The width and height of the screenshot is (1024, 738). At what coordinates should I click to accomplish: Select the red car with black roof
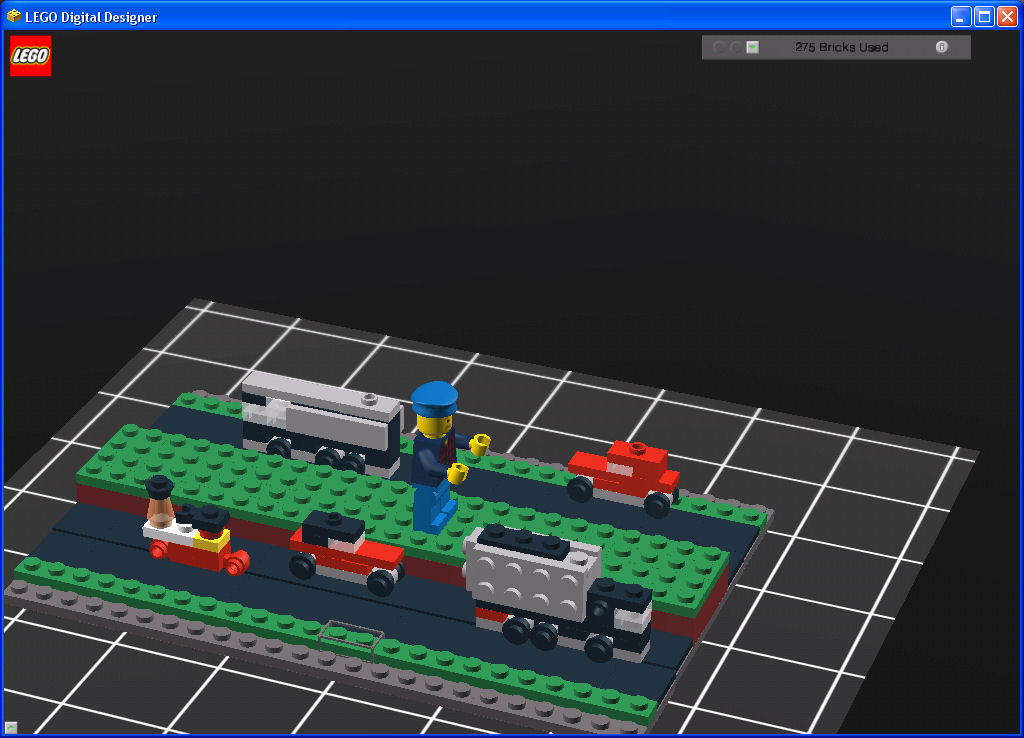click(346, 552)
